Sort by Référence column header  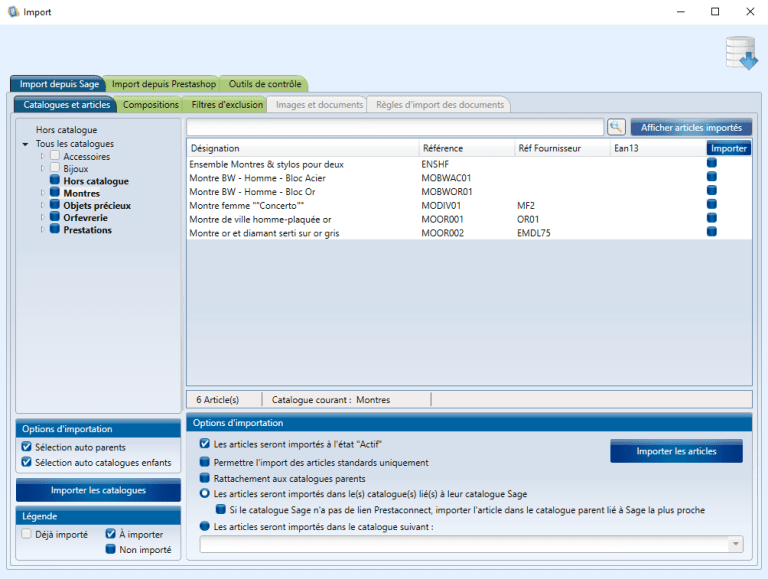click(466, 148)
